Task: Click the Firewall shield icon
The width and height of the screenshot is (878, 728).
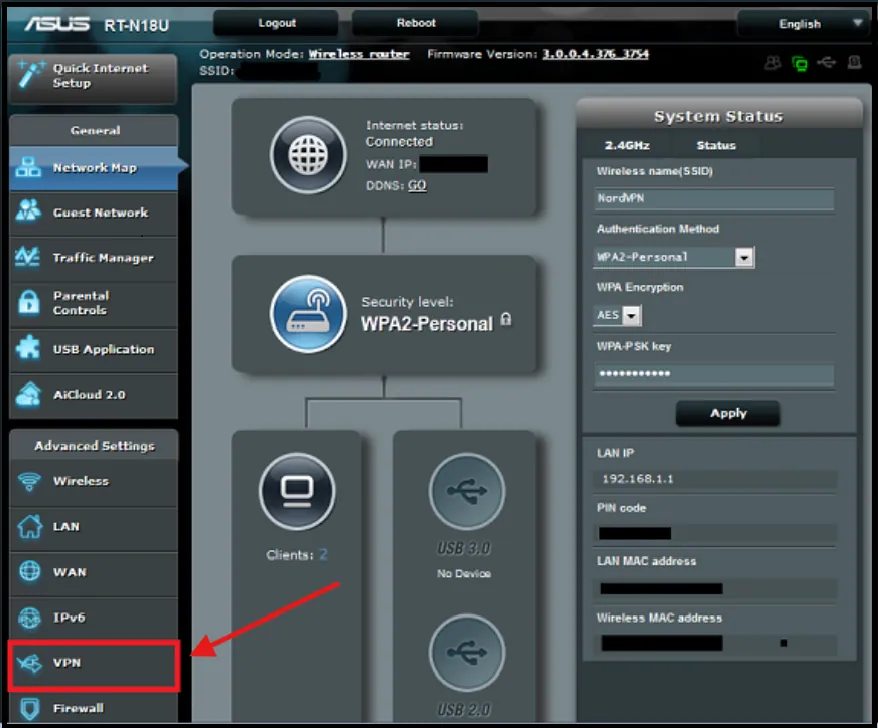Action: tap(30, 708)
